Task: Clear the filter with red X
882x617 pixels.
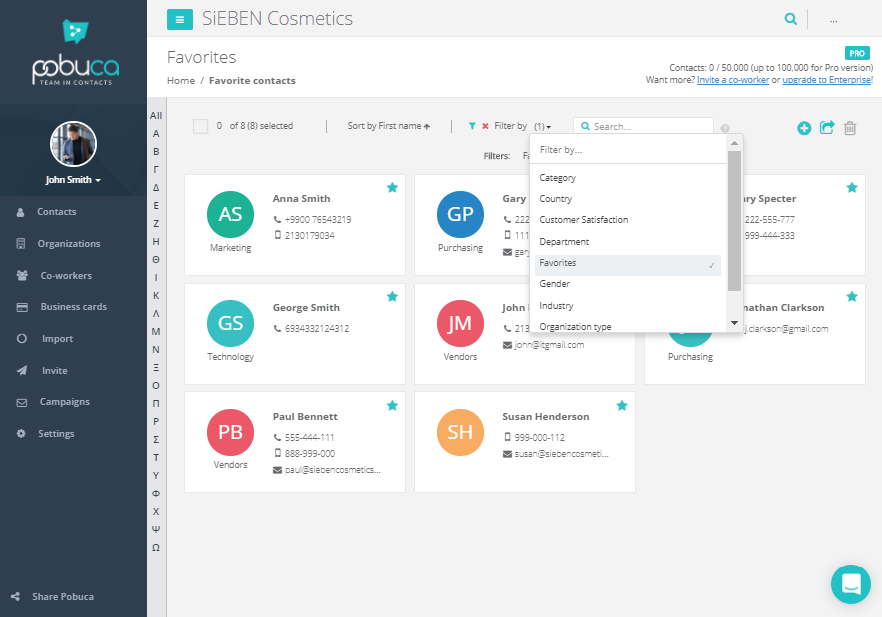Action: click(x=485, y=126)
